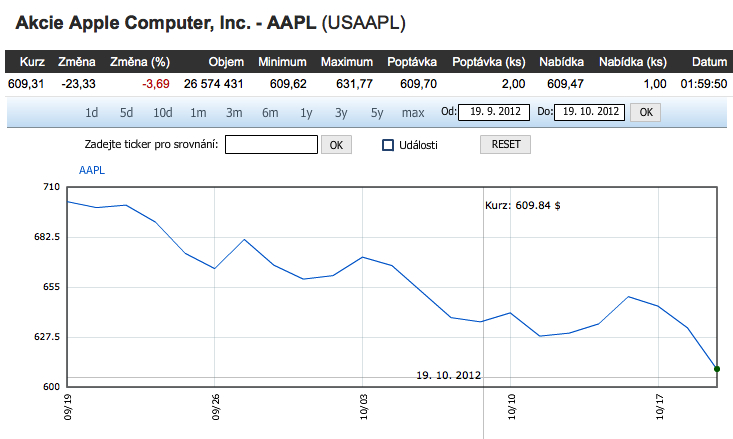Choose the 3m chart period
733x439 pixels.
click(x=234, y=112)
